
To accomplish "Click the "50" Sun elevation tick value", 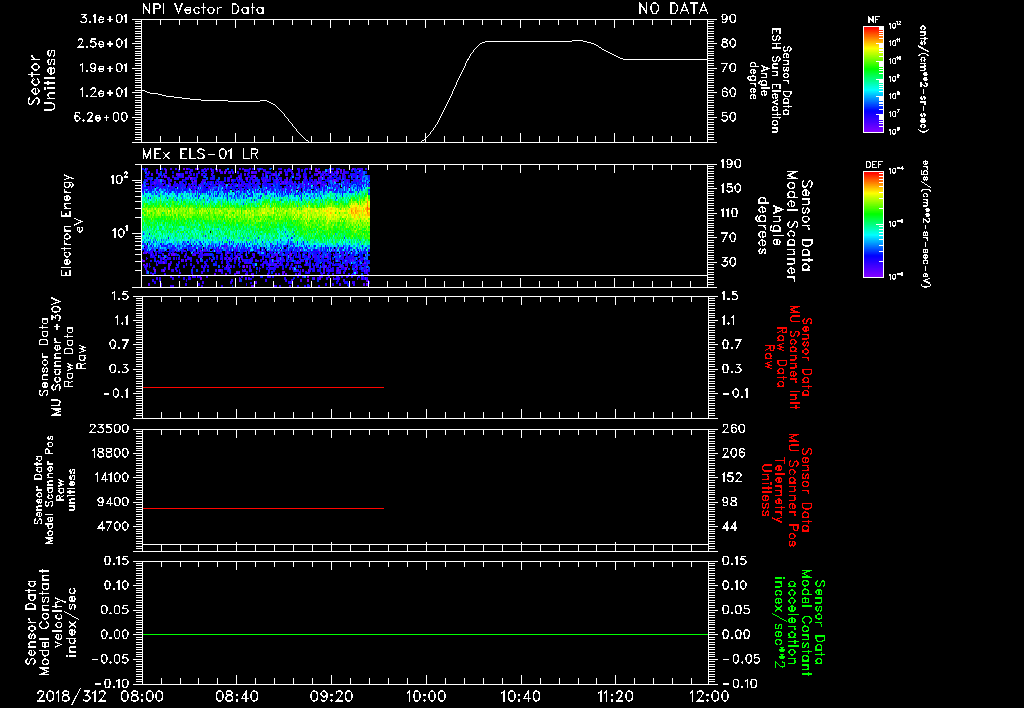I will point(729,117).
